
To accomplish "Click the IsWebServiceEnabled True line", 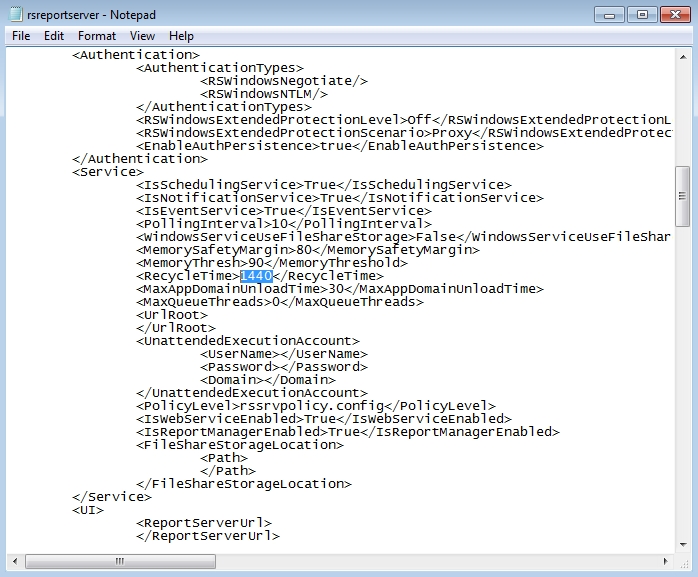I will click(324, 419).
